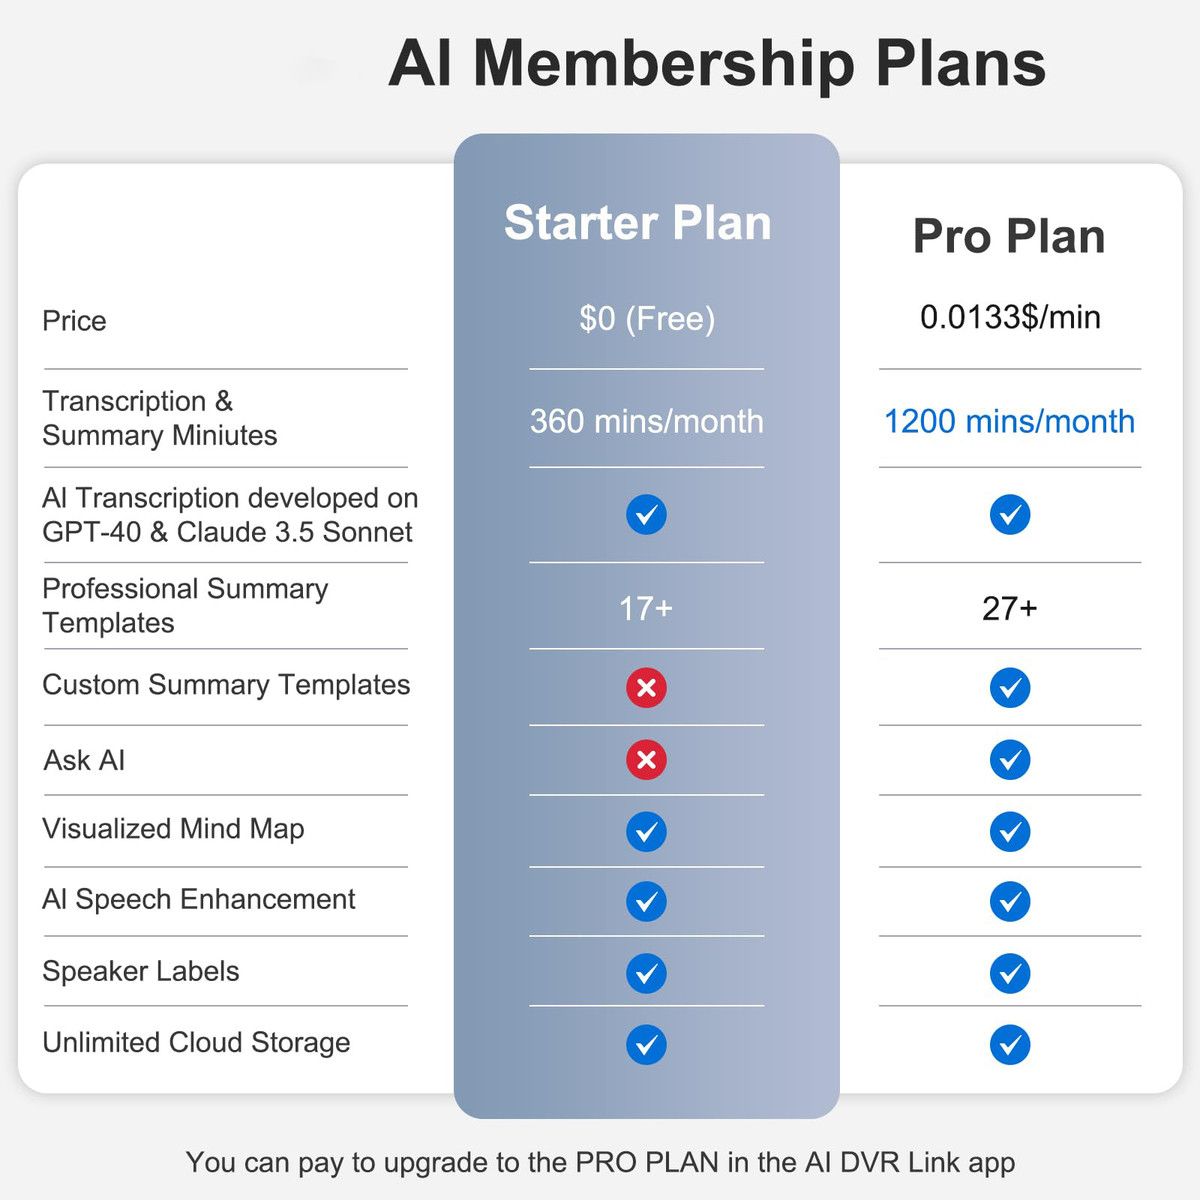Click Pro checkmark for Unlimited Cloud Storage
Screen dimensions: 1200x1200
pos(1010,1044)
